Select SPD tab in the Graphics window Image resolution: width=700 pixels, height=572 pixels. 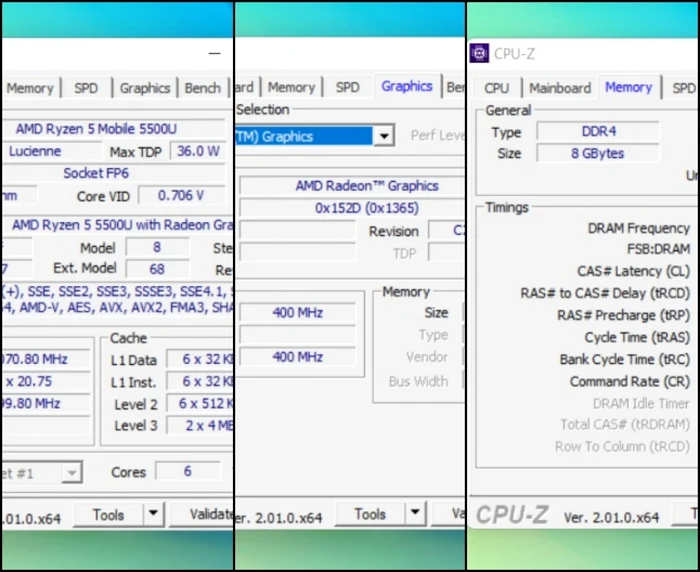pos(347,87)
